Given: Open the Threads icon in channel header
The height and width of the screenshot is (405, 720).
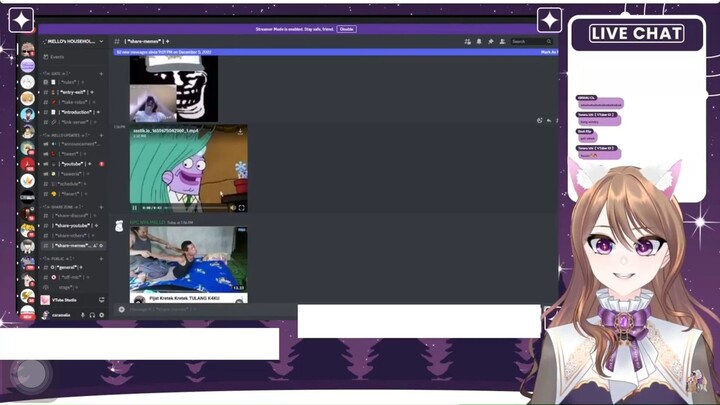Looking at the screenshot, I should point(467,41).
